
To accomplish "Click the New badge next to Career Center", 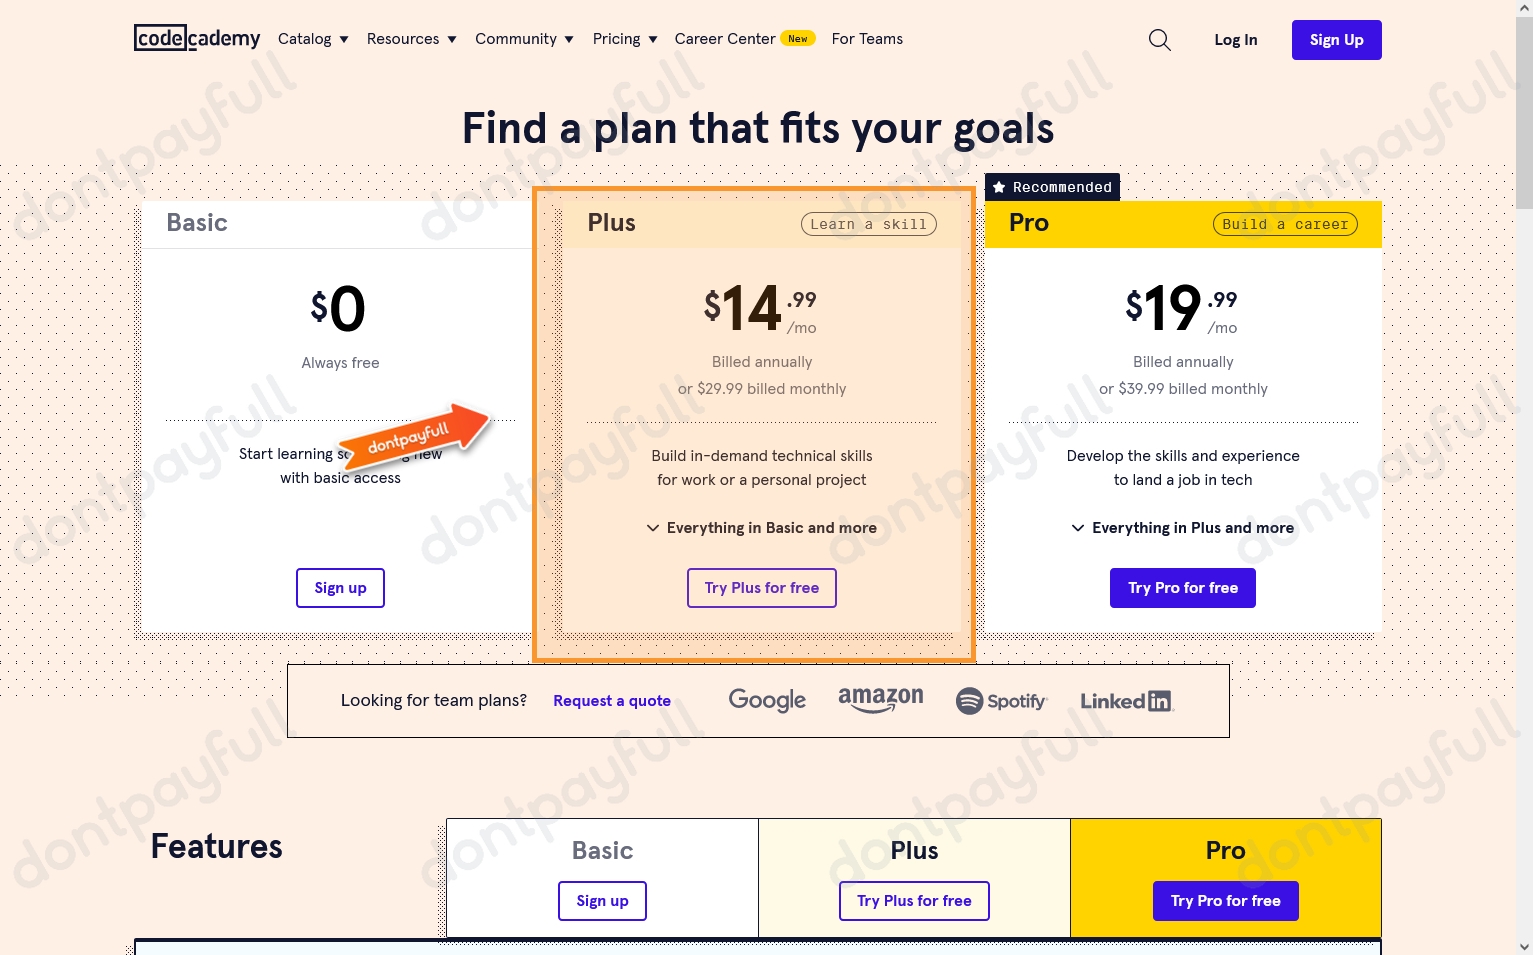I will click(x=797, y=38).
